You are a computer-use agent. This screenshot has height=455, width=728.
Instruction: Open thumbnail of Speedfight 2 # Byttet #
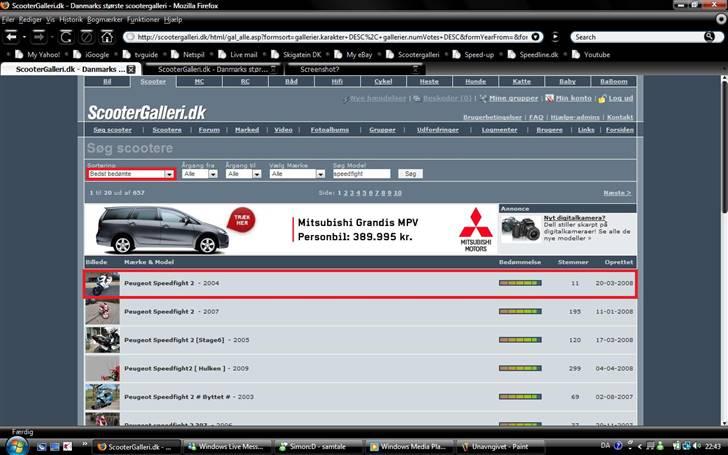[102, 396]
